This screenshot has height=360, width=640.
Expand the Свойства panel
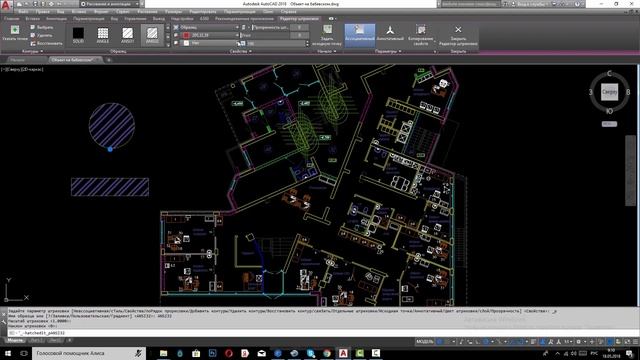tap(240, 51)
